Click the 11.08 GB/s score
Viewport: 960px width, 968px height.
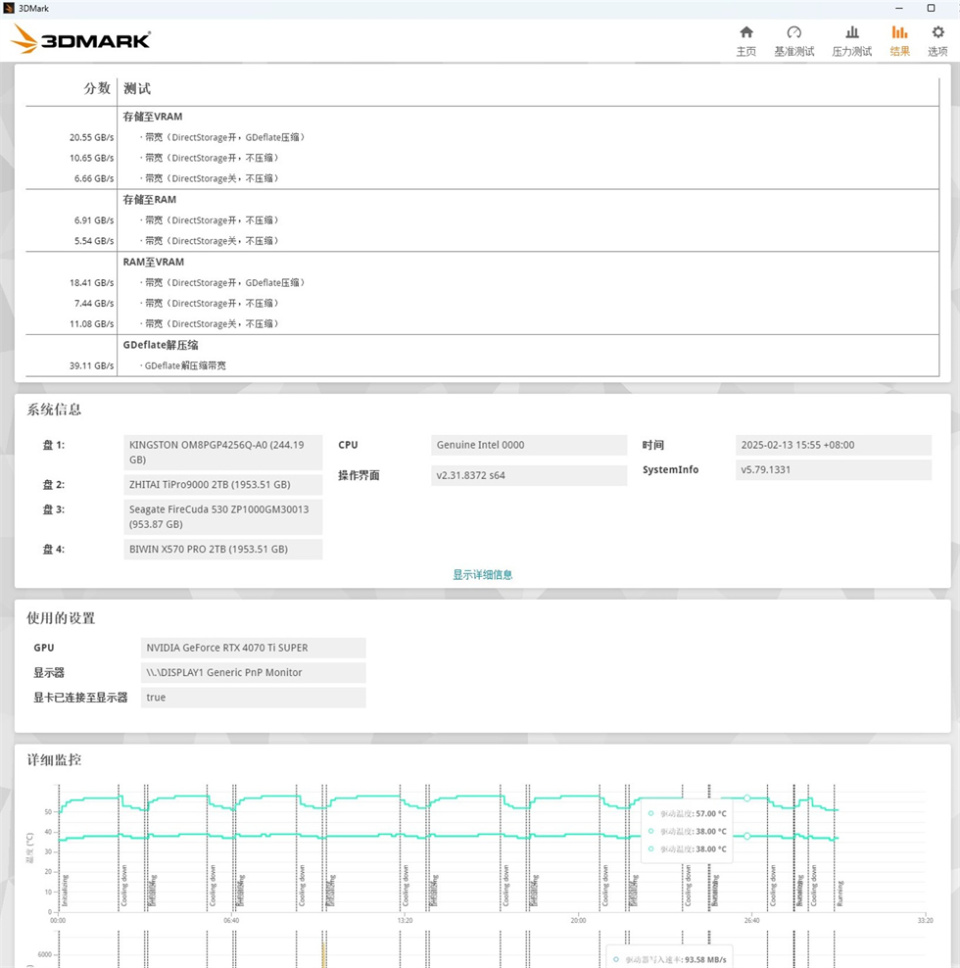click(x=91, y=323)
